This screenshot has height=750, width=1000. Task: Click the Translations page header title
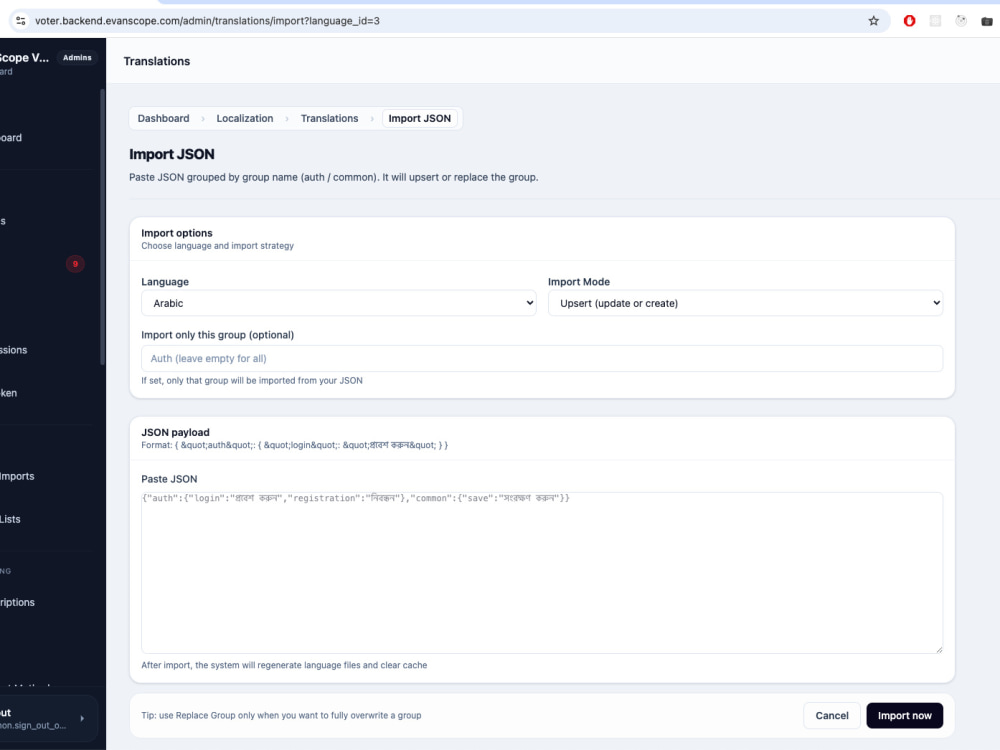[x=157, y=61]
